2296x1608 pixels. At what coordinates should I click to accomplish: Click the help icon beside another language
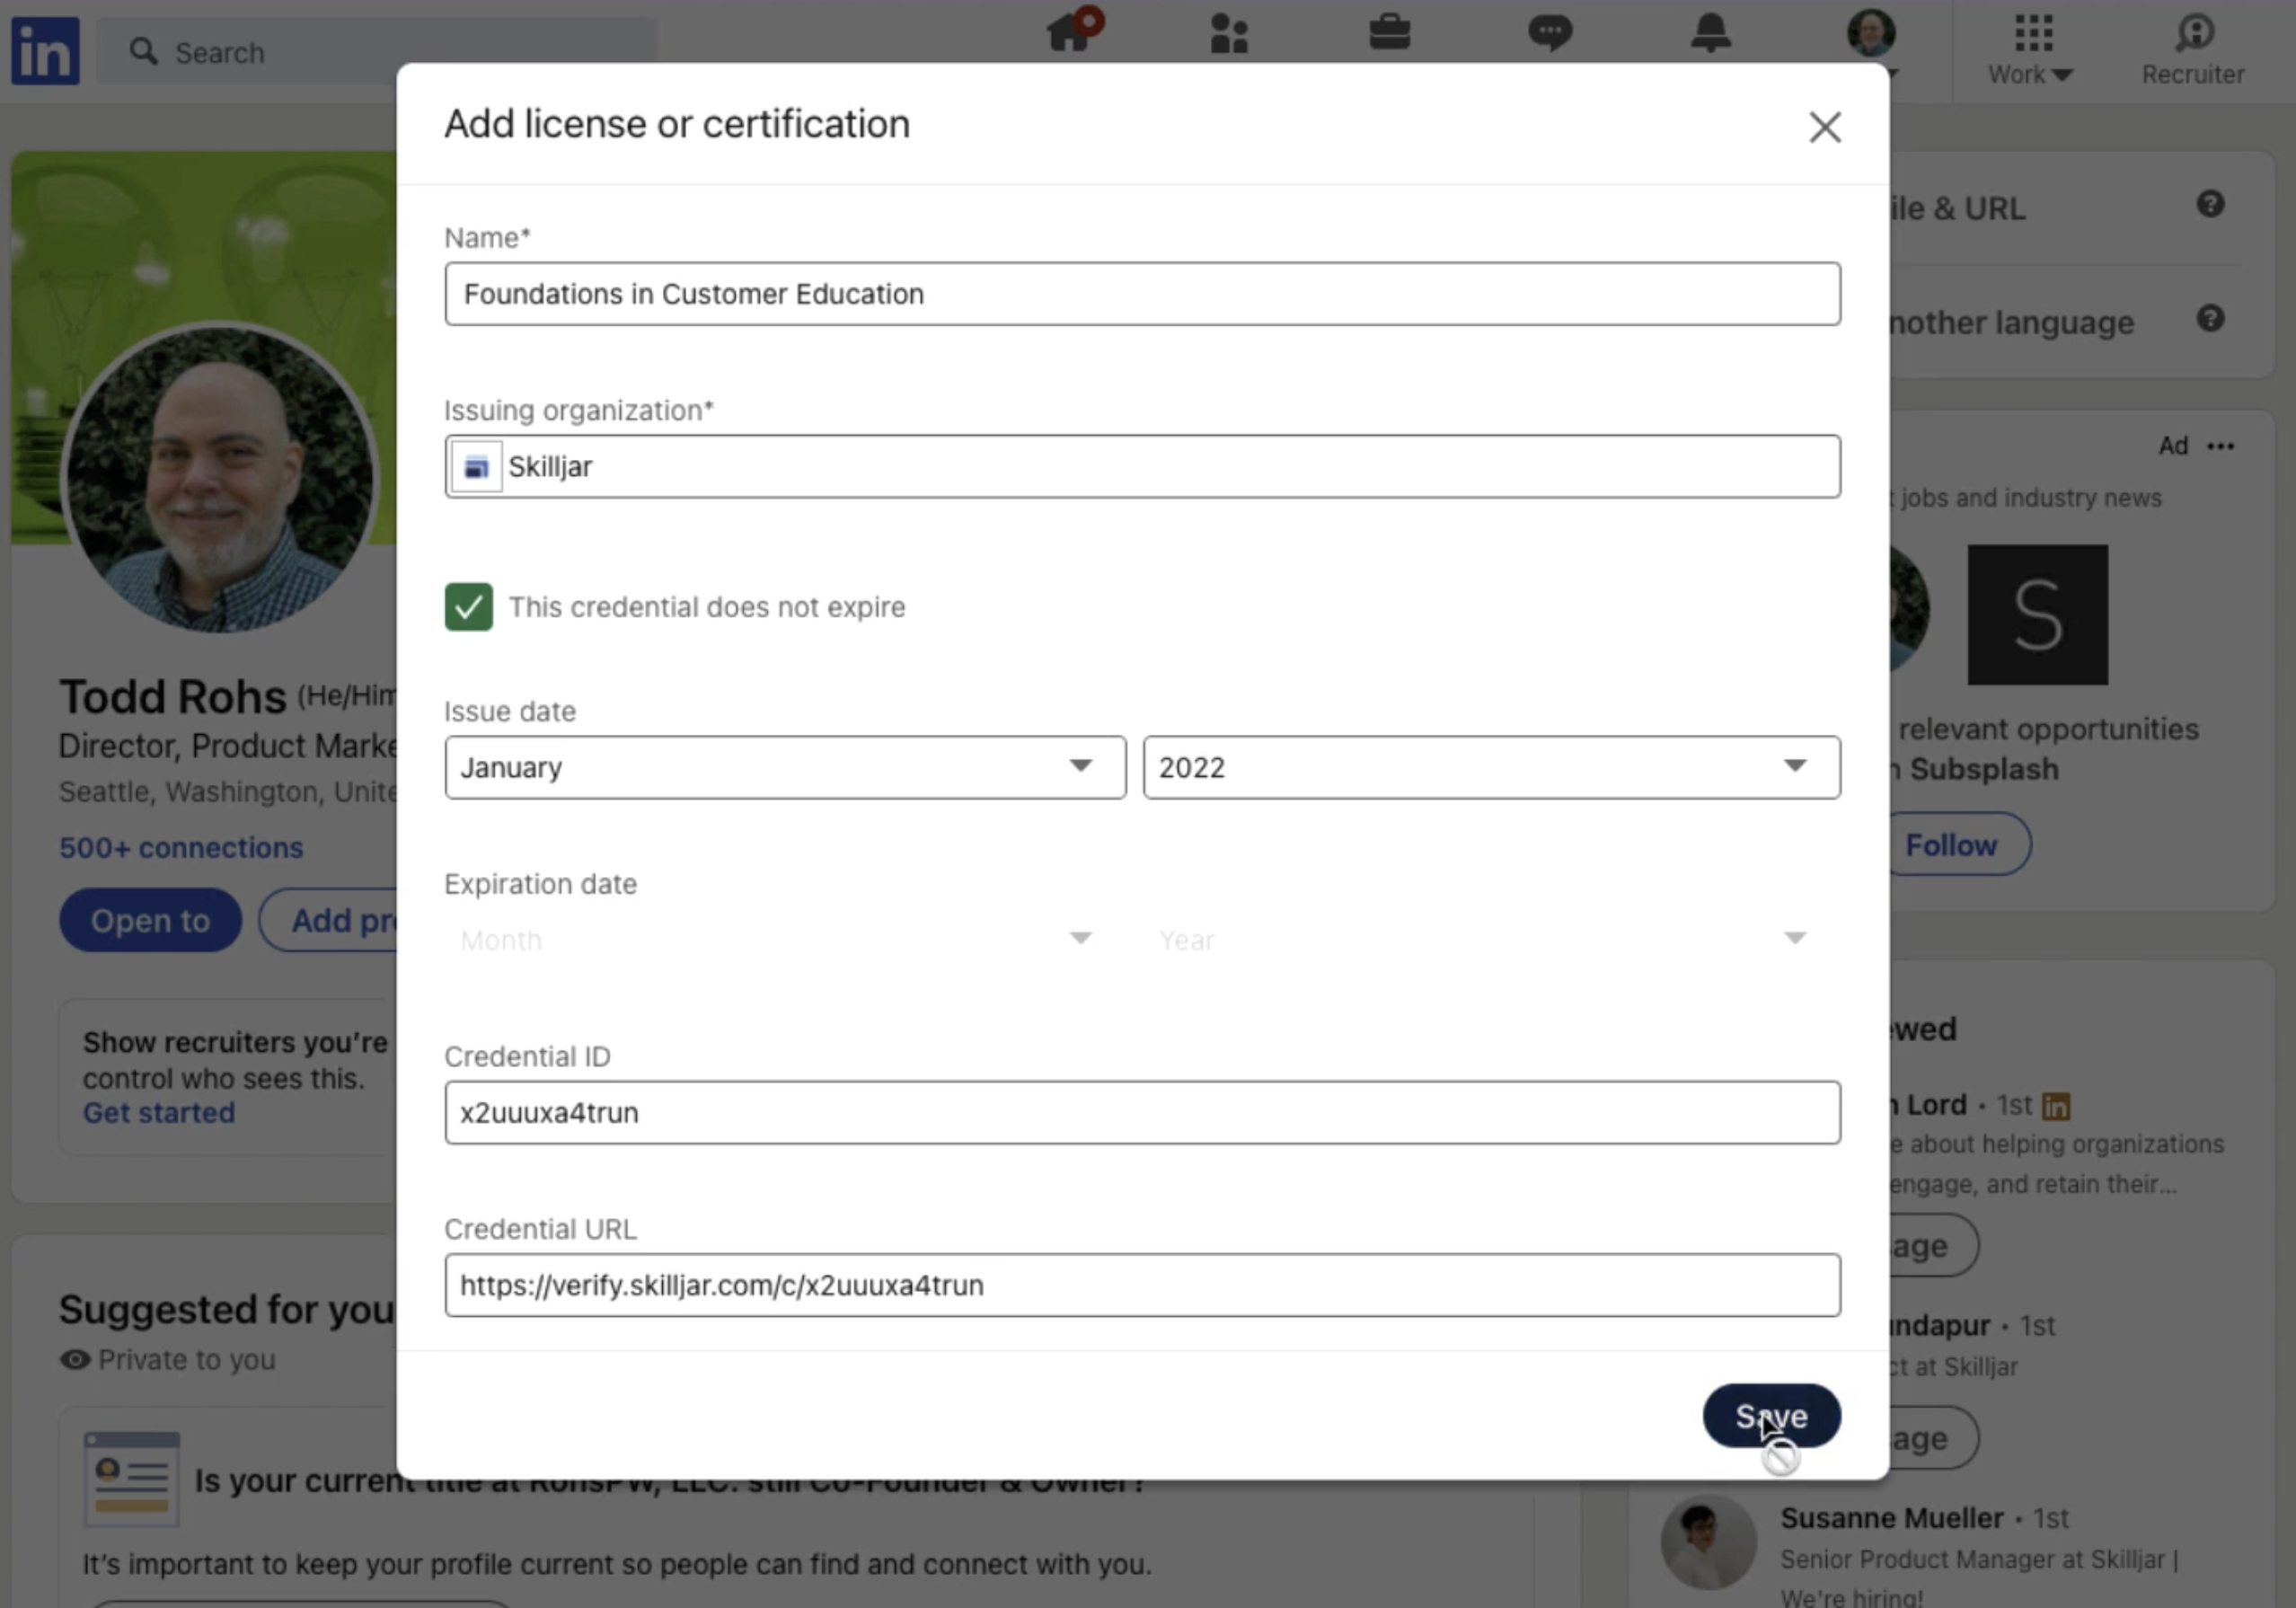[x=2210, y=319]
